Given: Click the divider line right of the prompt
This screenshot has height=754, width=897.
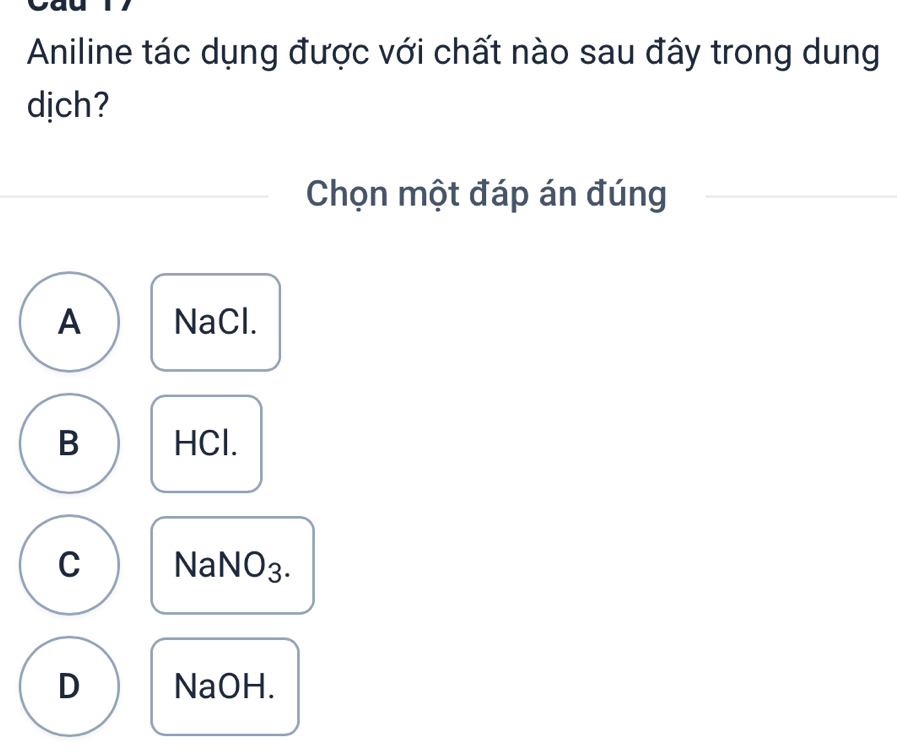Looking at the screenshot, I should 800,197.
